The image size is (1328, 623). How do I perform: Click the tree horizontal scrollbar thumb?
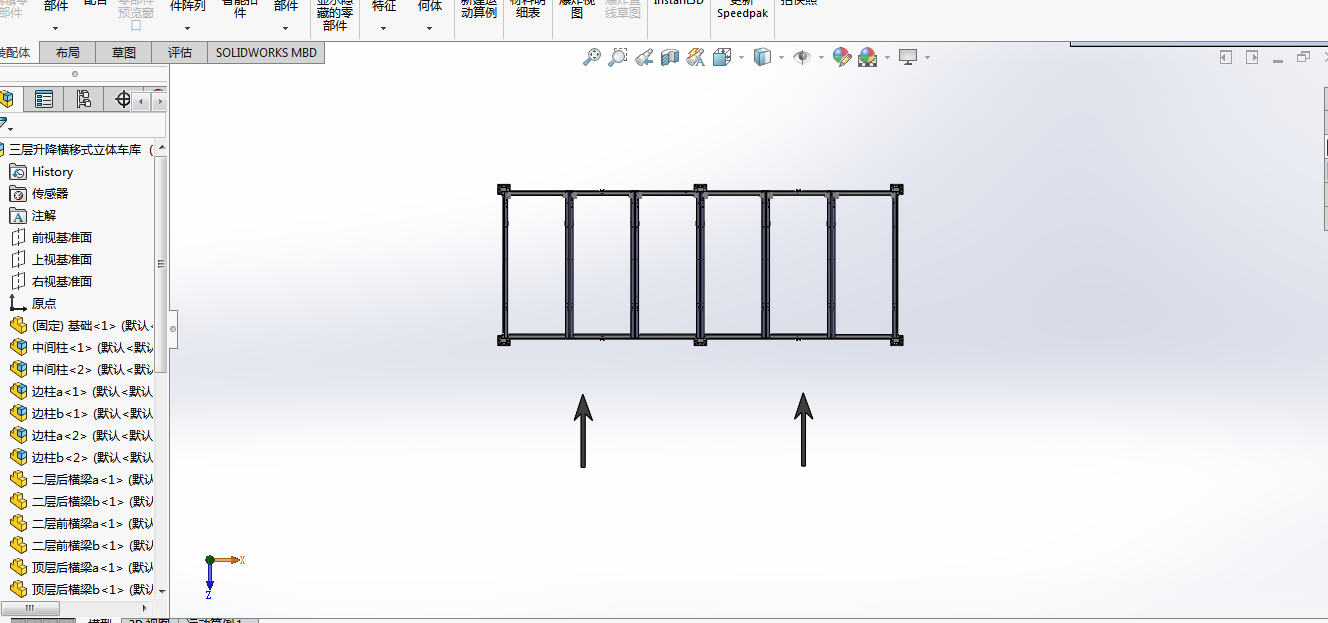coord(30,608)
